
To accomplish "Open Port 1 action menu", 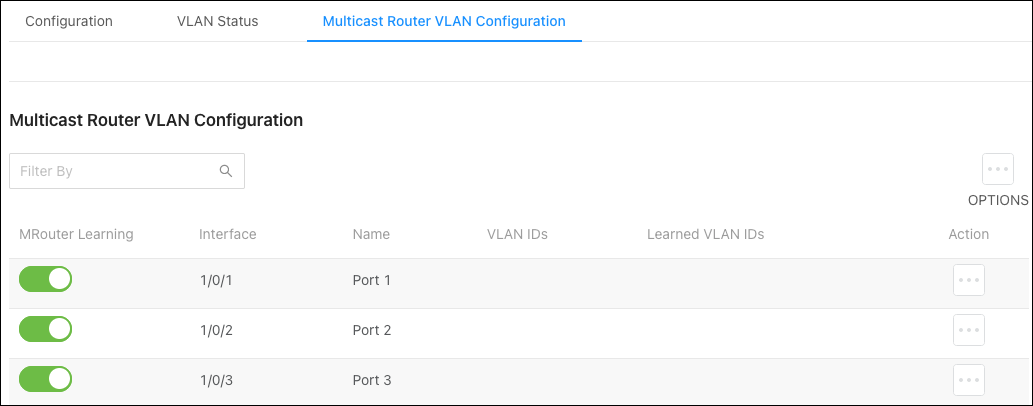I will [969, 280].
